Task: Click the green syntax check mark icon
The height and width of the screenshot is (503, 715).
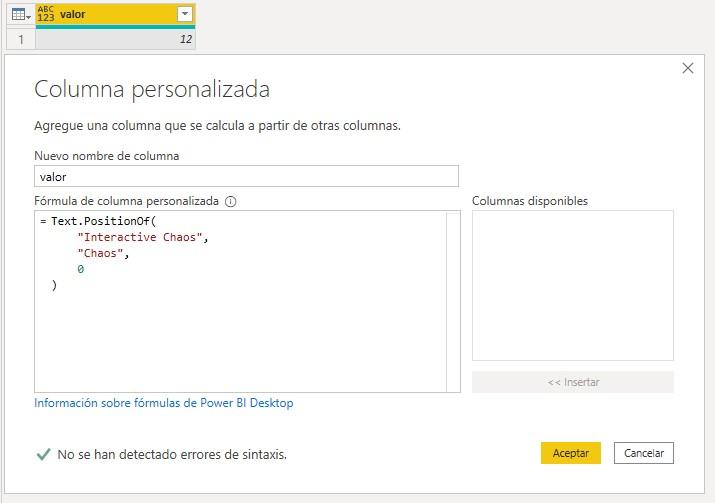Action: coord(43,454)
